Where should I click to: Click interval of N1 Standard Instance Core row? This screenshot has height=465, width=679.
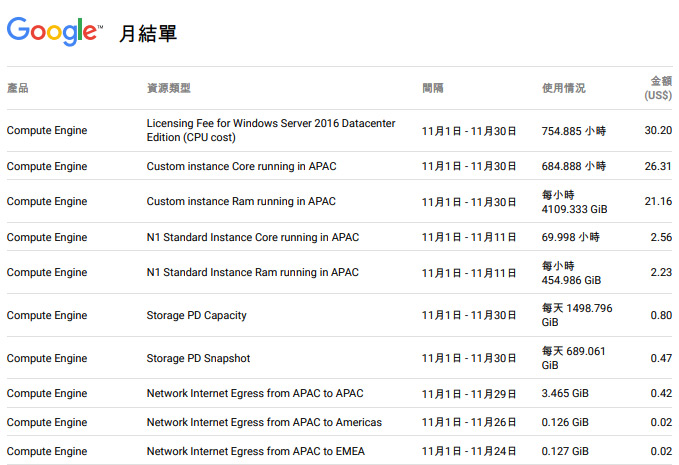tap(469, 238)
